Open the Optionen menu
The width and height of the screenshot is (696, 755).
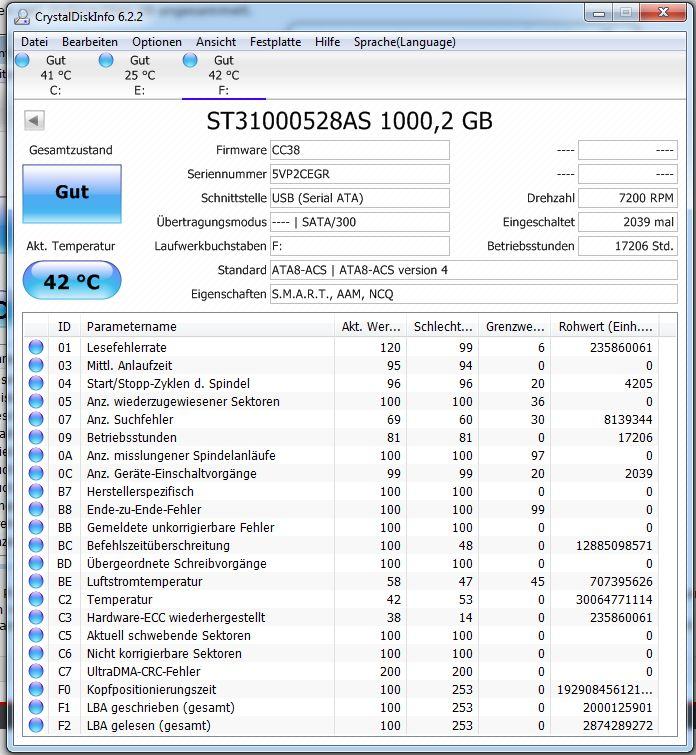coord(157,42)
